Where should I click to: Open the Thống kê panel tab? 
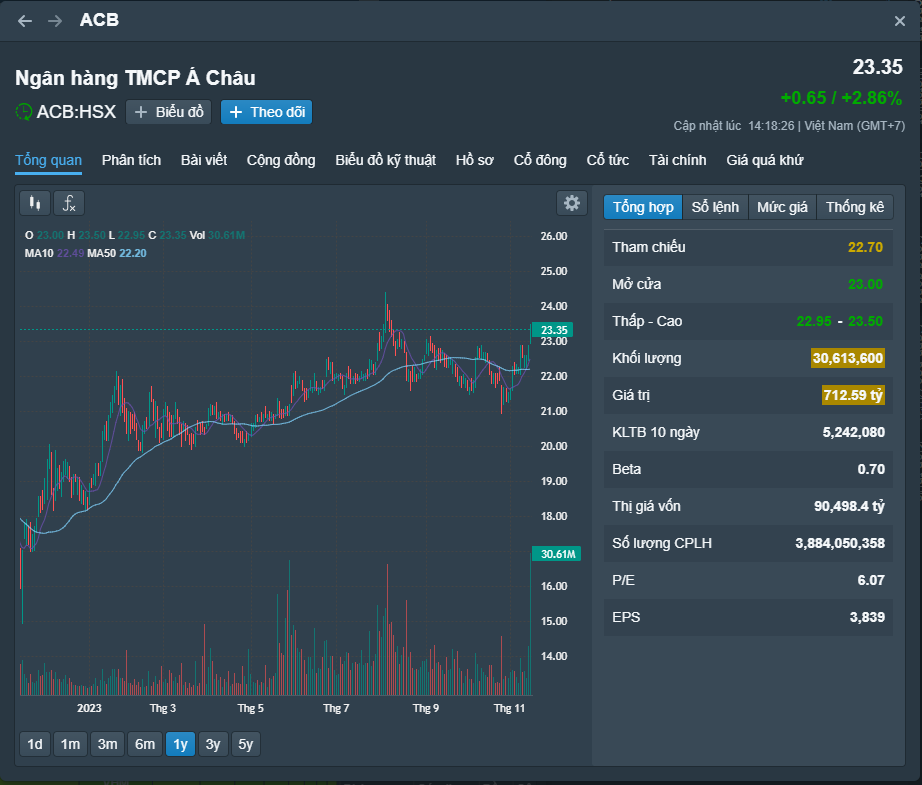tap(855, 207)
